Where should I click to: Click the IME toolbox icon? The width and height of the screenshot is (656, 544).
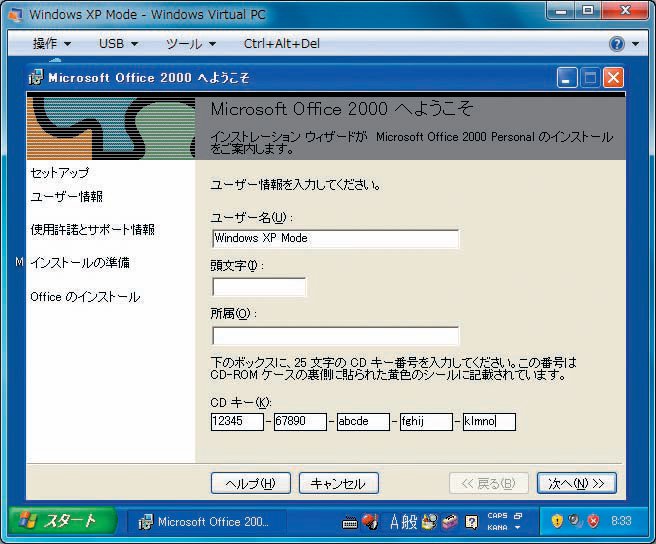tap(450, 522)
